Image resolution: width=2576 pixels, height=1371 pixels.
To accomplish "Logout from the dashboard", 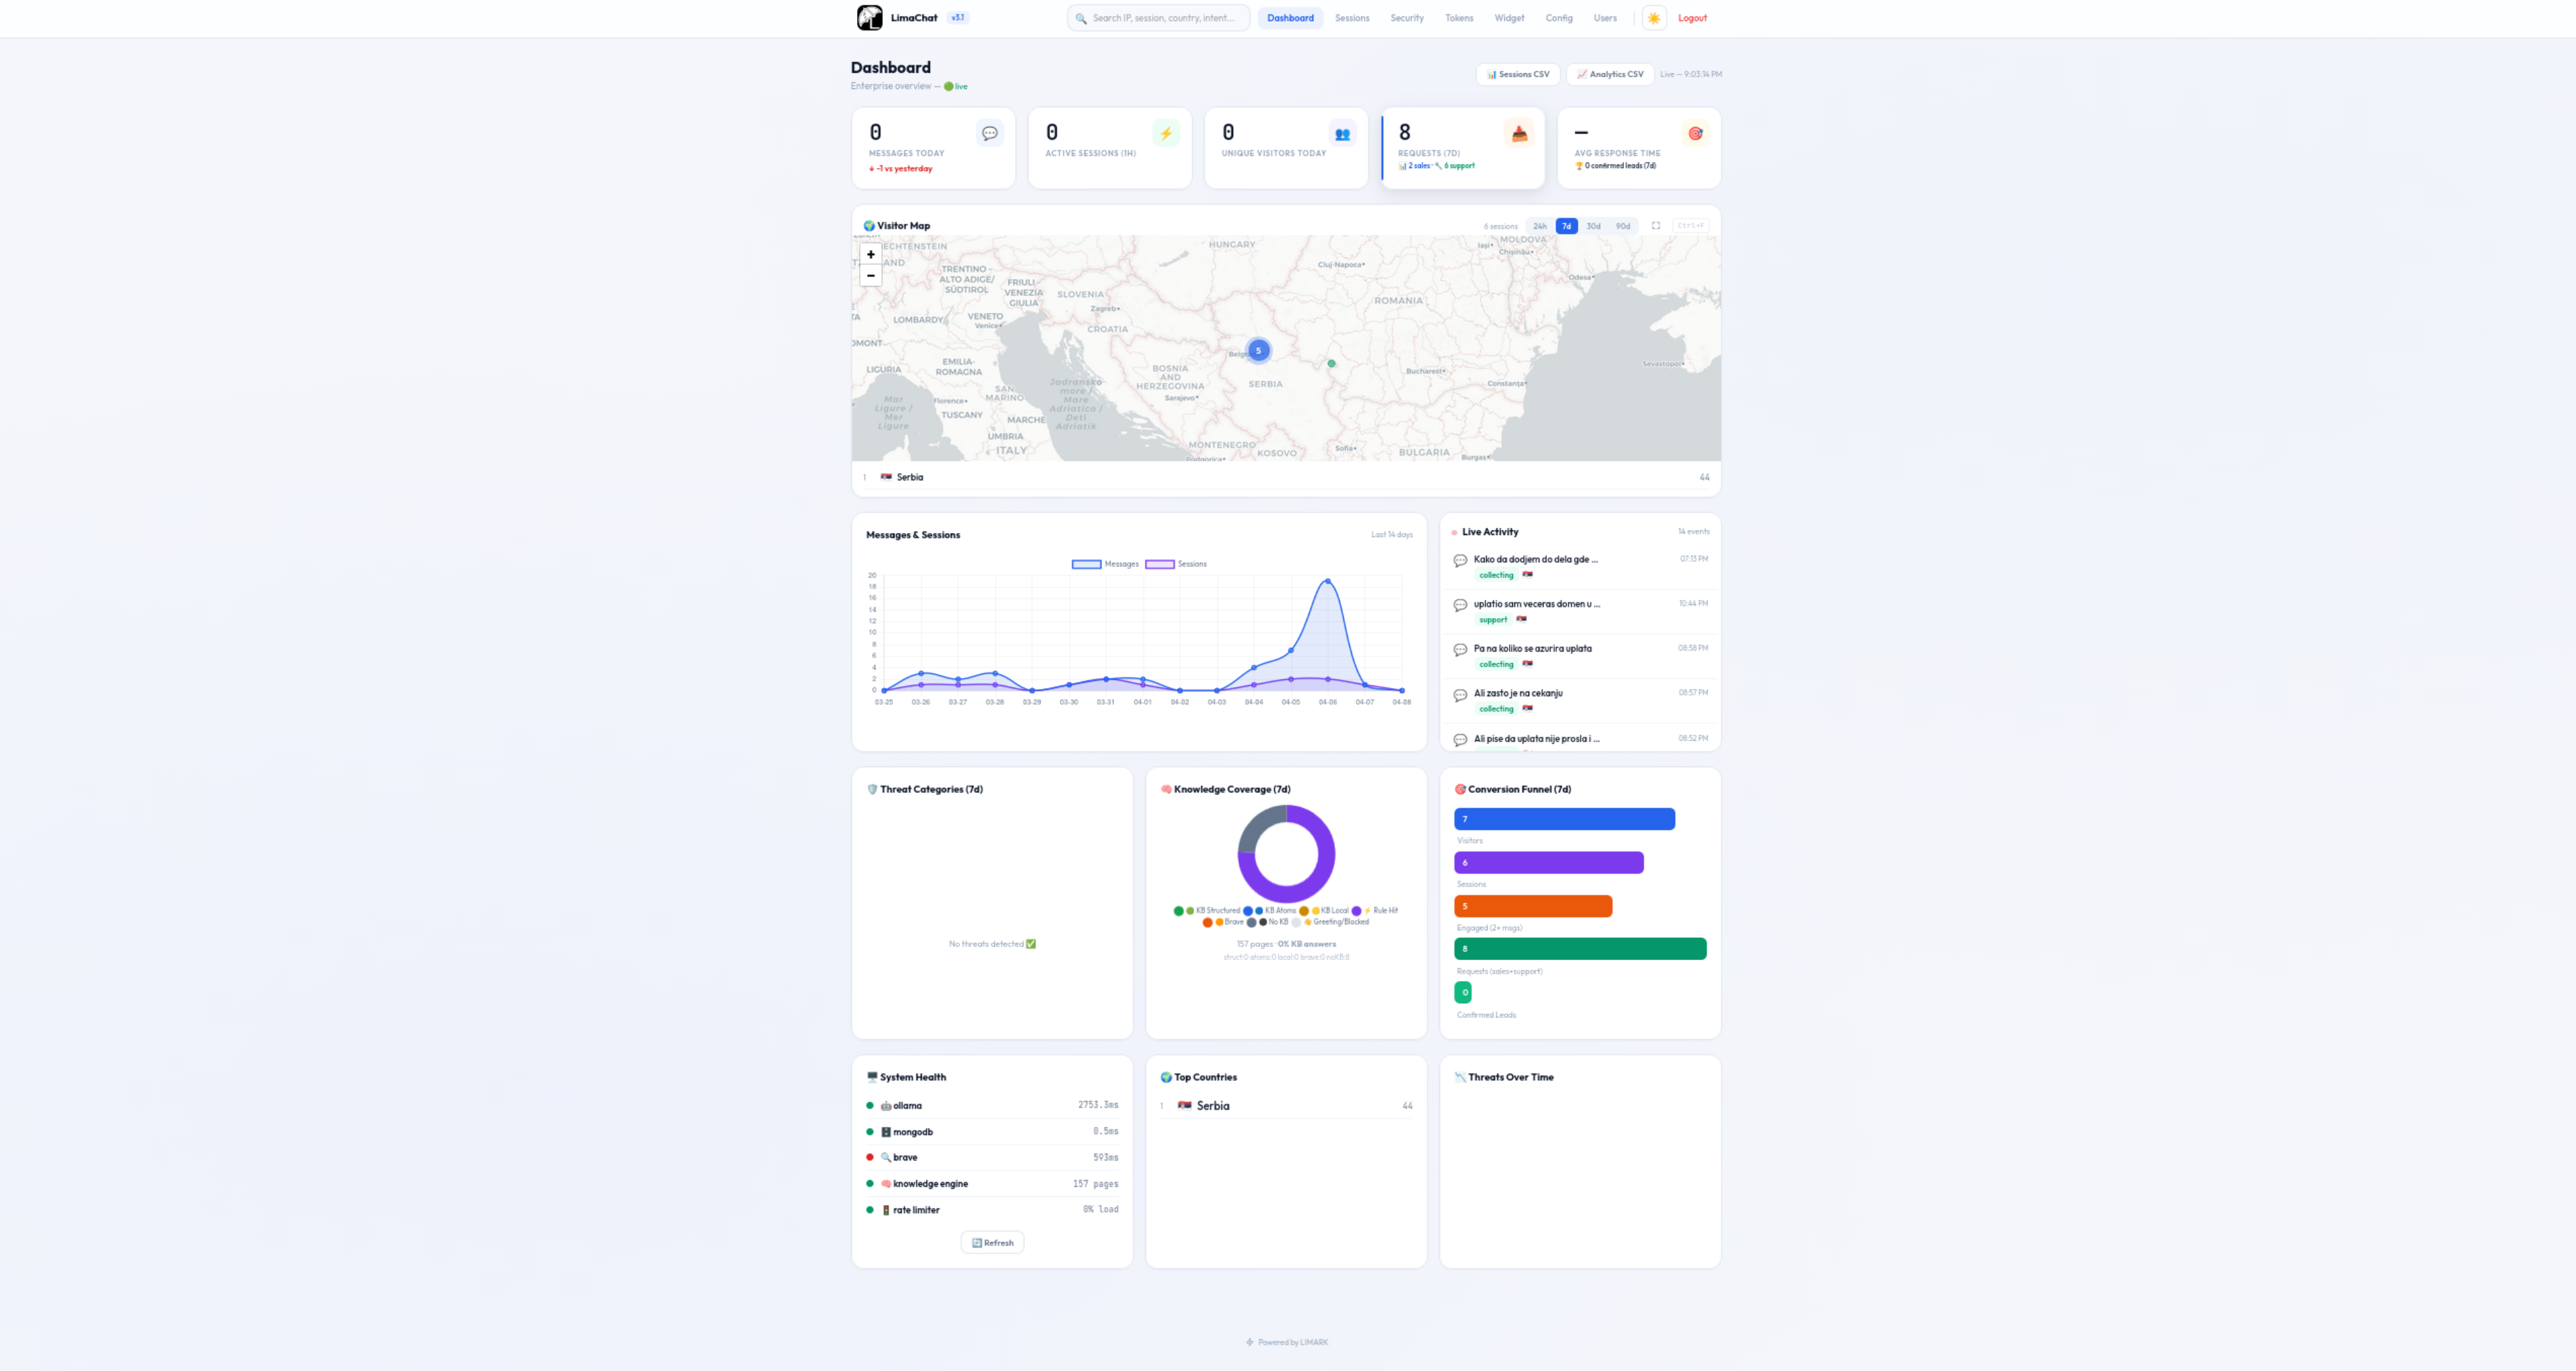I will pyautogui.click(x=1692, y=18).
